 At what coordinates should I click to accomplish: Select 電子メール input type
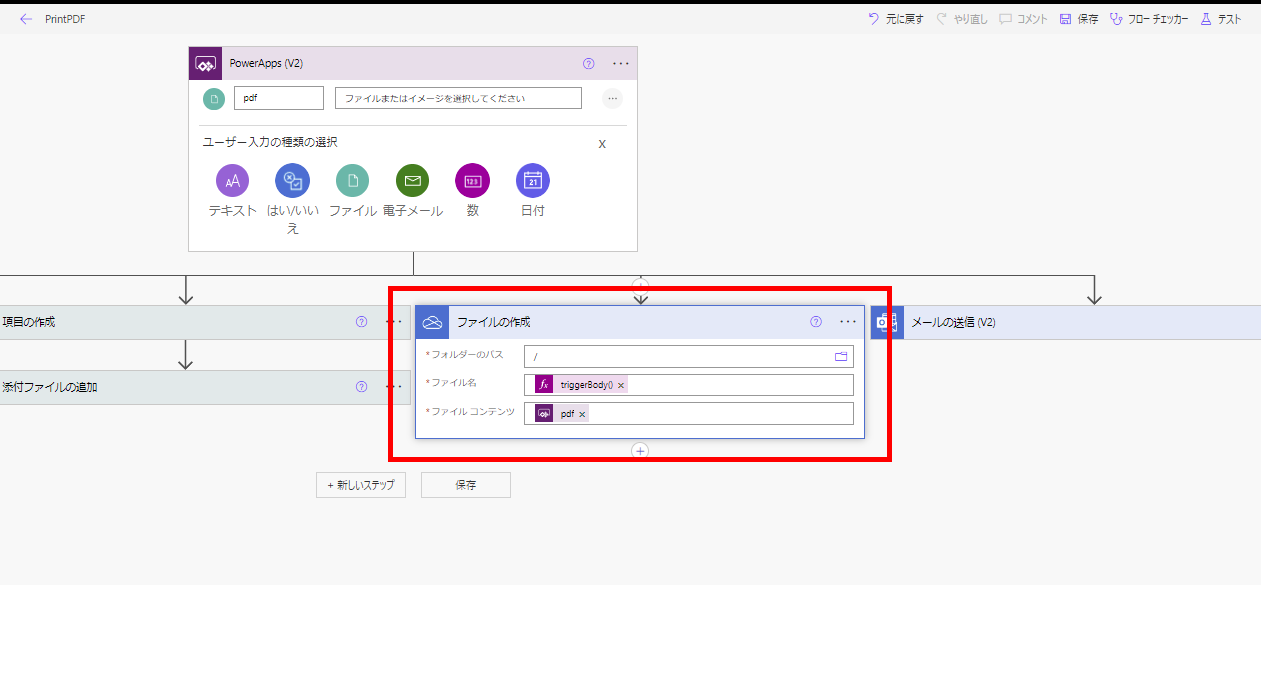tap(413, 191)
